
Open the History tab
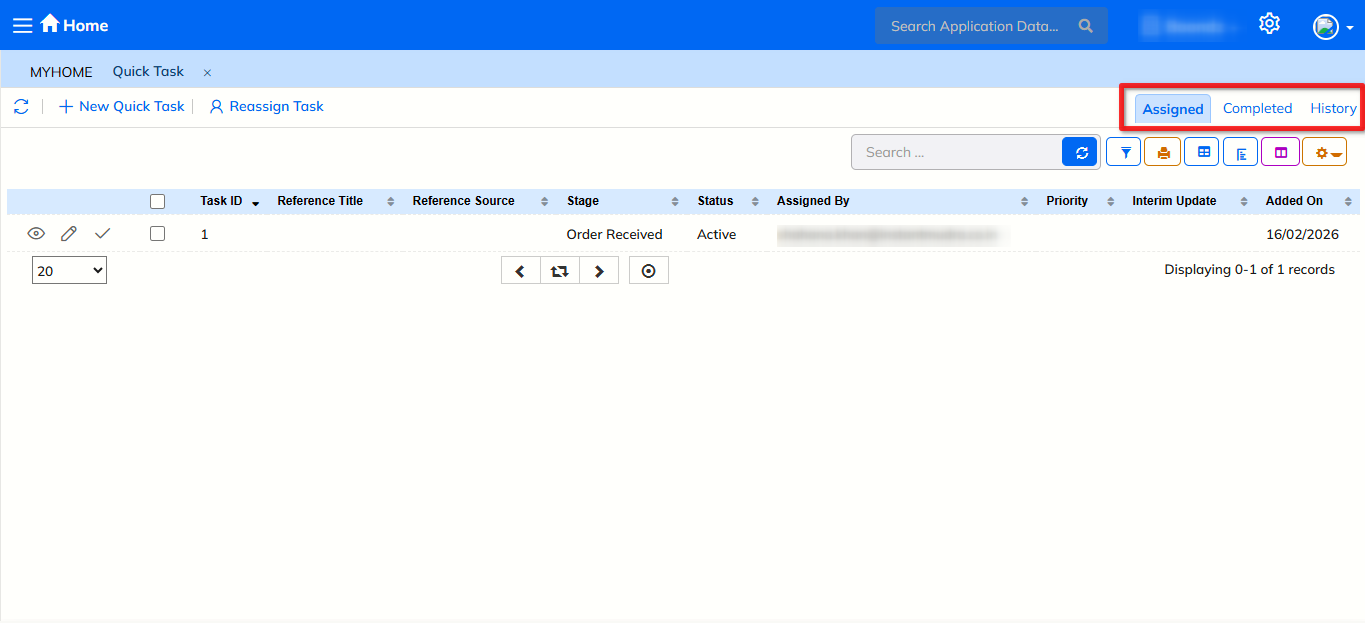coord(1333,108)
